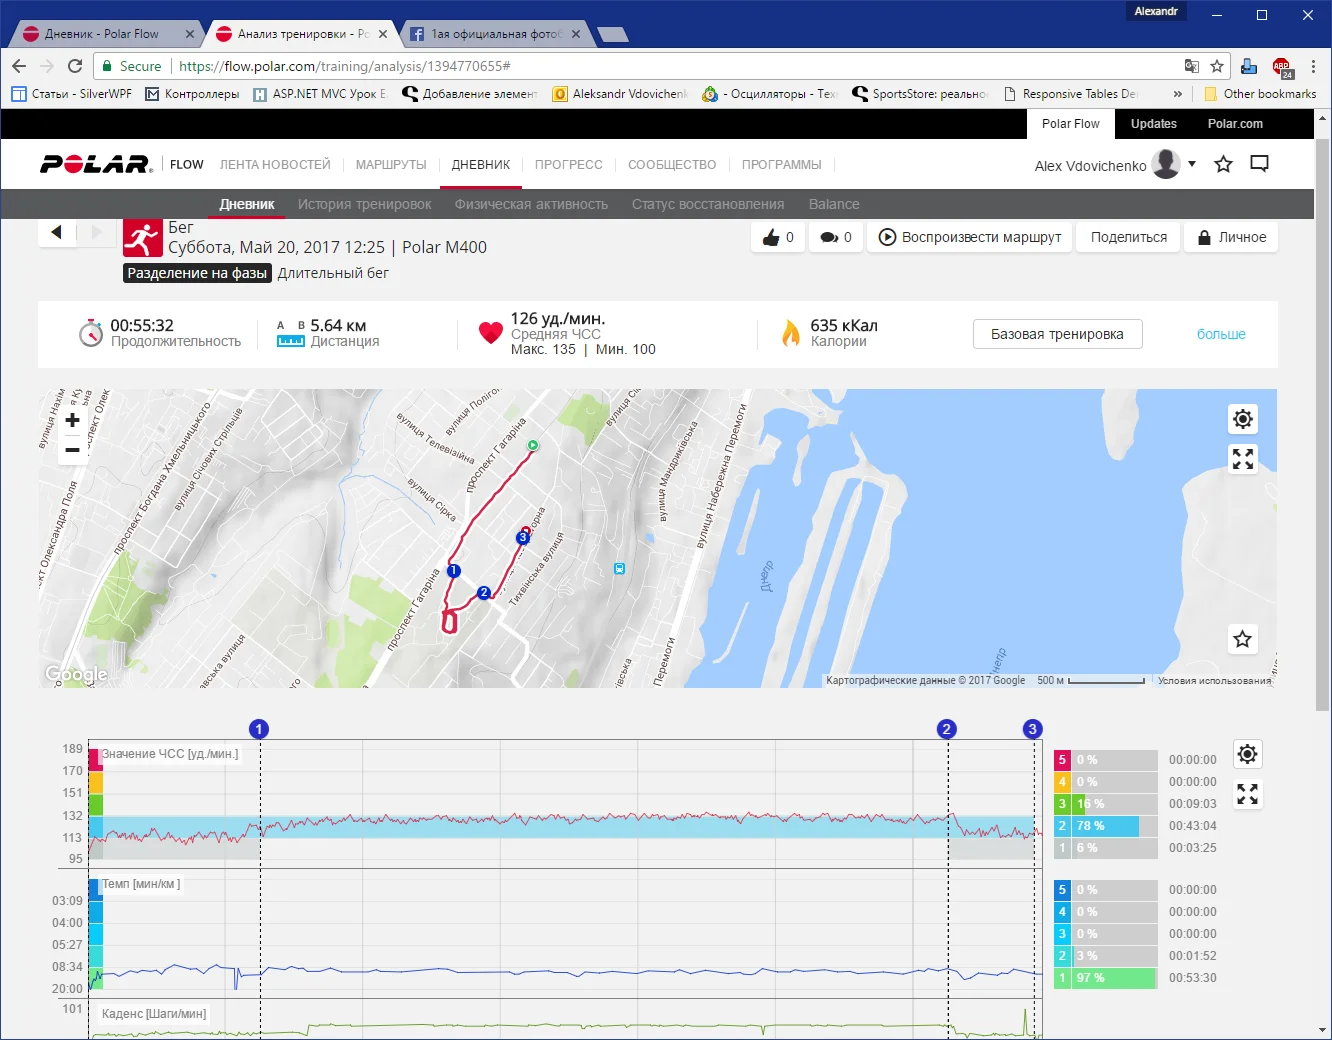Zoom in on the map
Screen dimensions: 1332x1040
click(x=72, y=421)
